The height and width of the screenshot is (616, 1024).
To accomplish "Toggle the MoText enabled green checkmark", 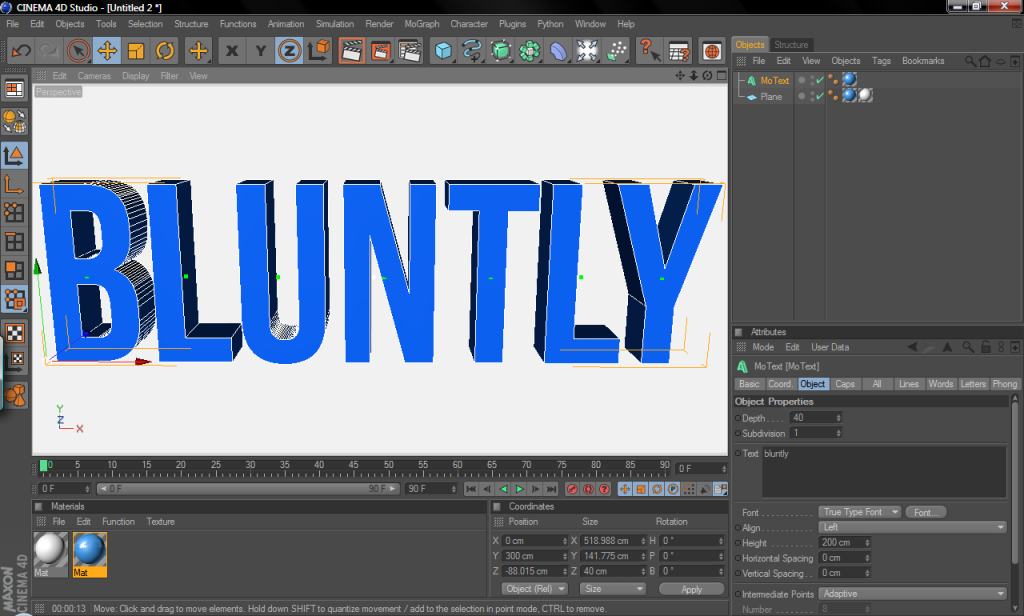I will [820, 80].
